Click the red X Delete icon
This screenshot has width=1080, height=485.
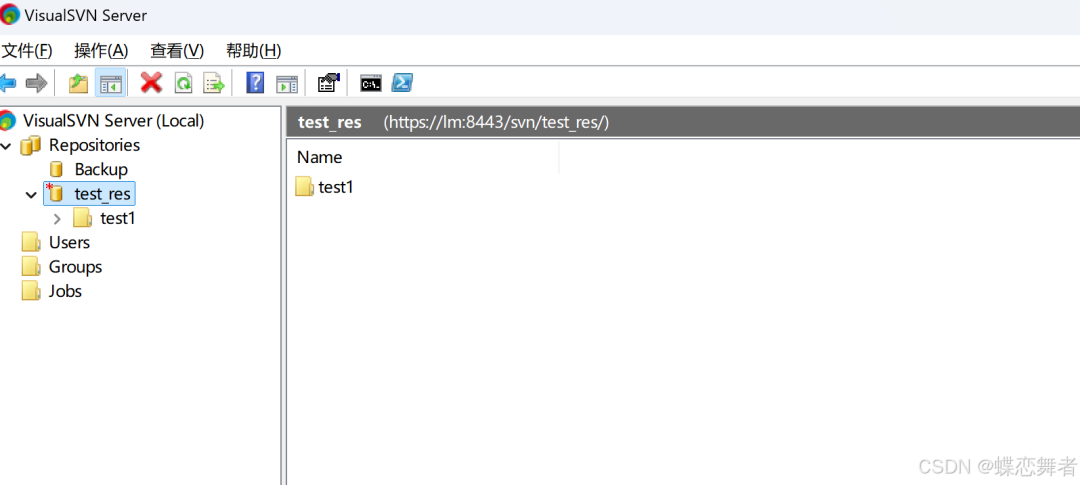152,83
